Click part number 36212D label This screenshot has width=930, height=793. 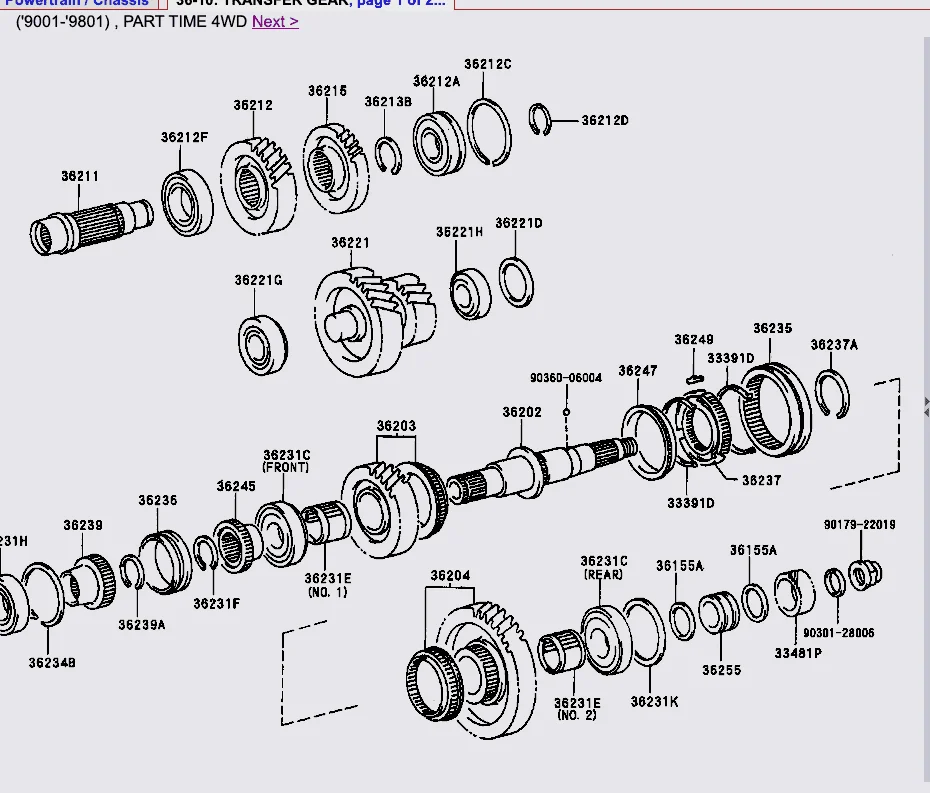[605, 120]
